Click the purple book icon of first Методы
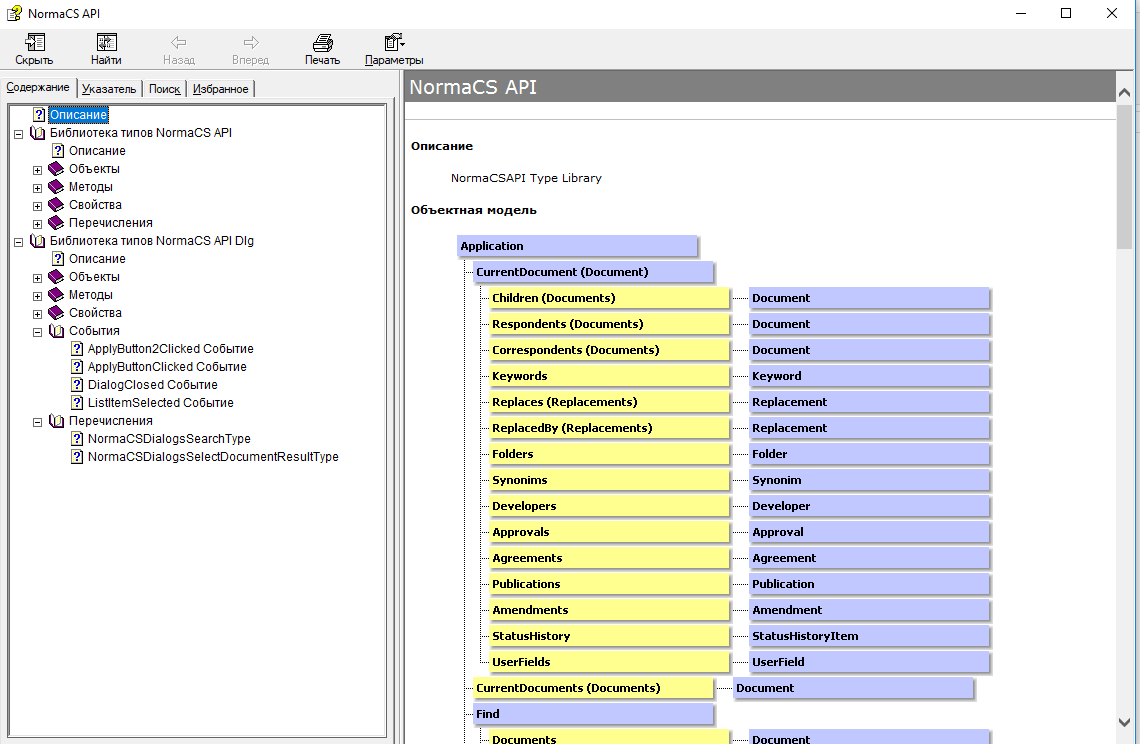1140x750 pixels. click(56, 187)
